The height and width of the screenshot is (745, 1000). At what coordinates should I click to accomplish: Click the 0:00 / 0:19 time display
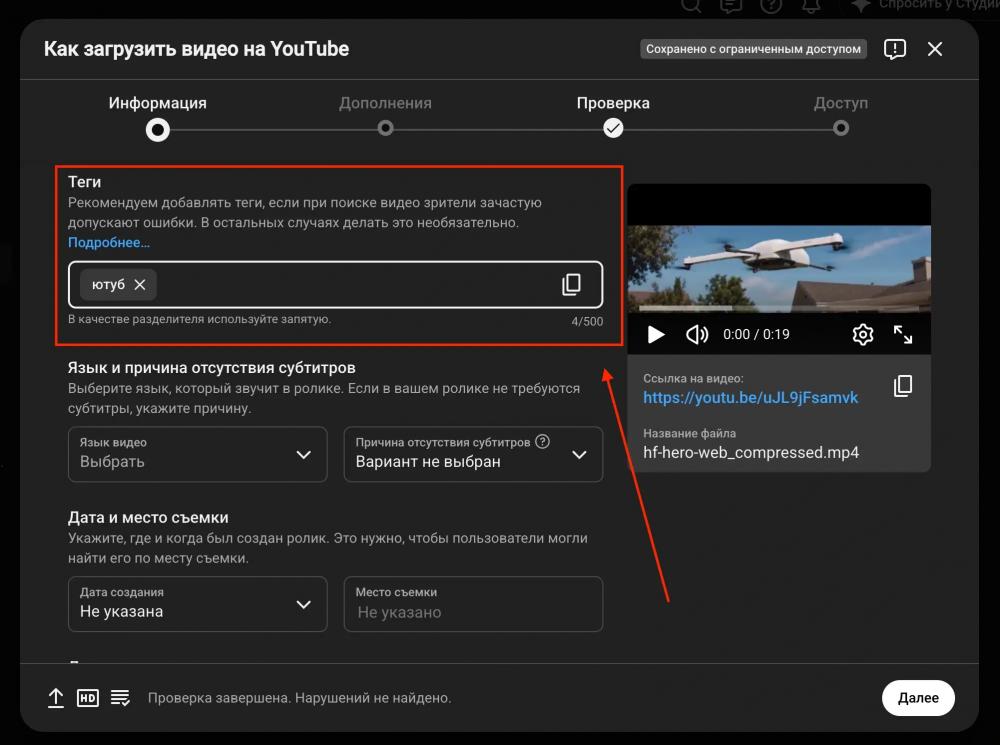[756, 334]
